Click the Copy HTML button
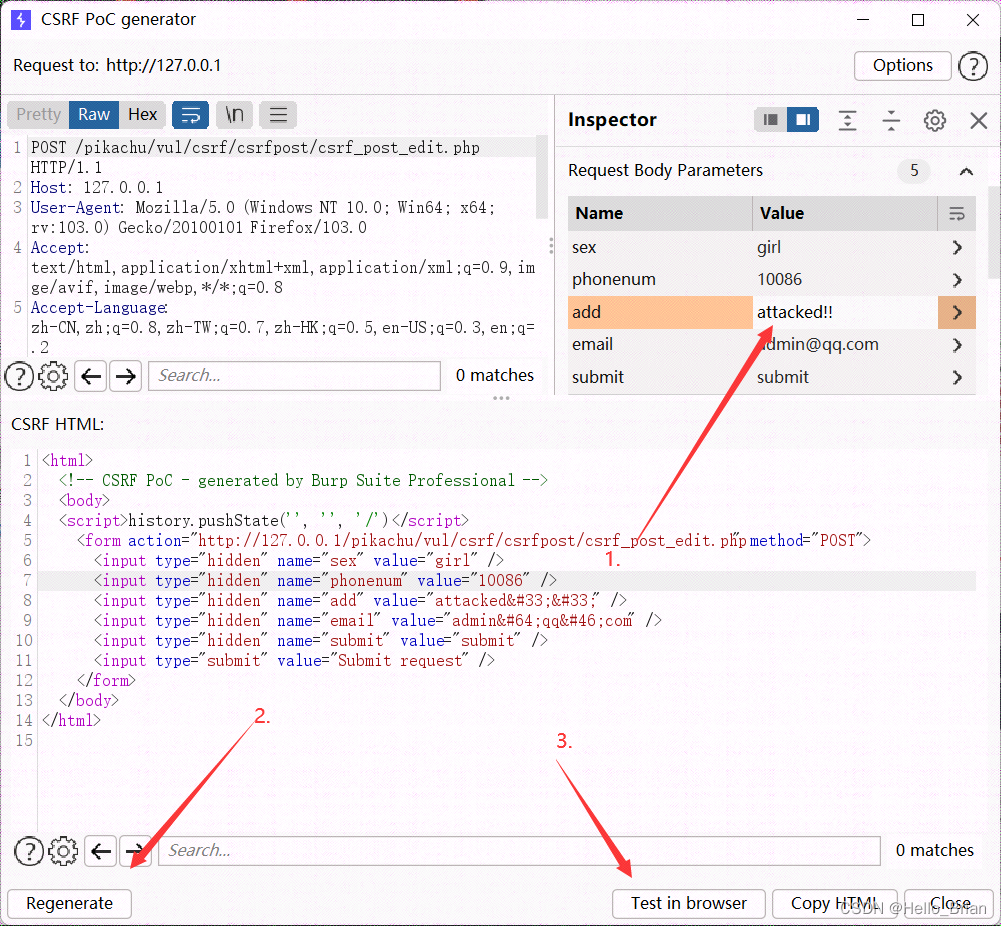The image size is (1001, 926). pos(834,904)
